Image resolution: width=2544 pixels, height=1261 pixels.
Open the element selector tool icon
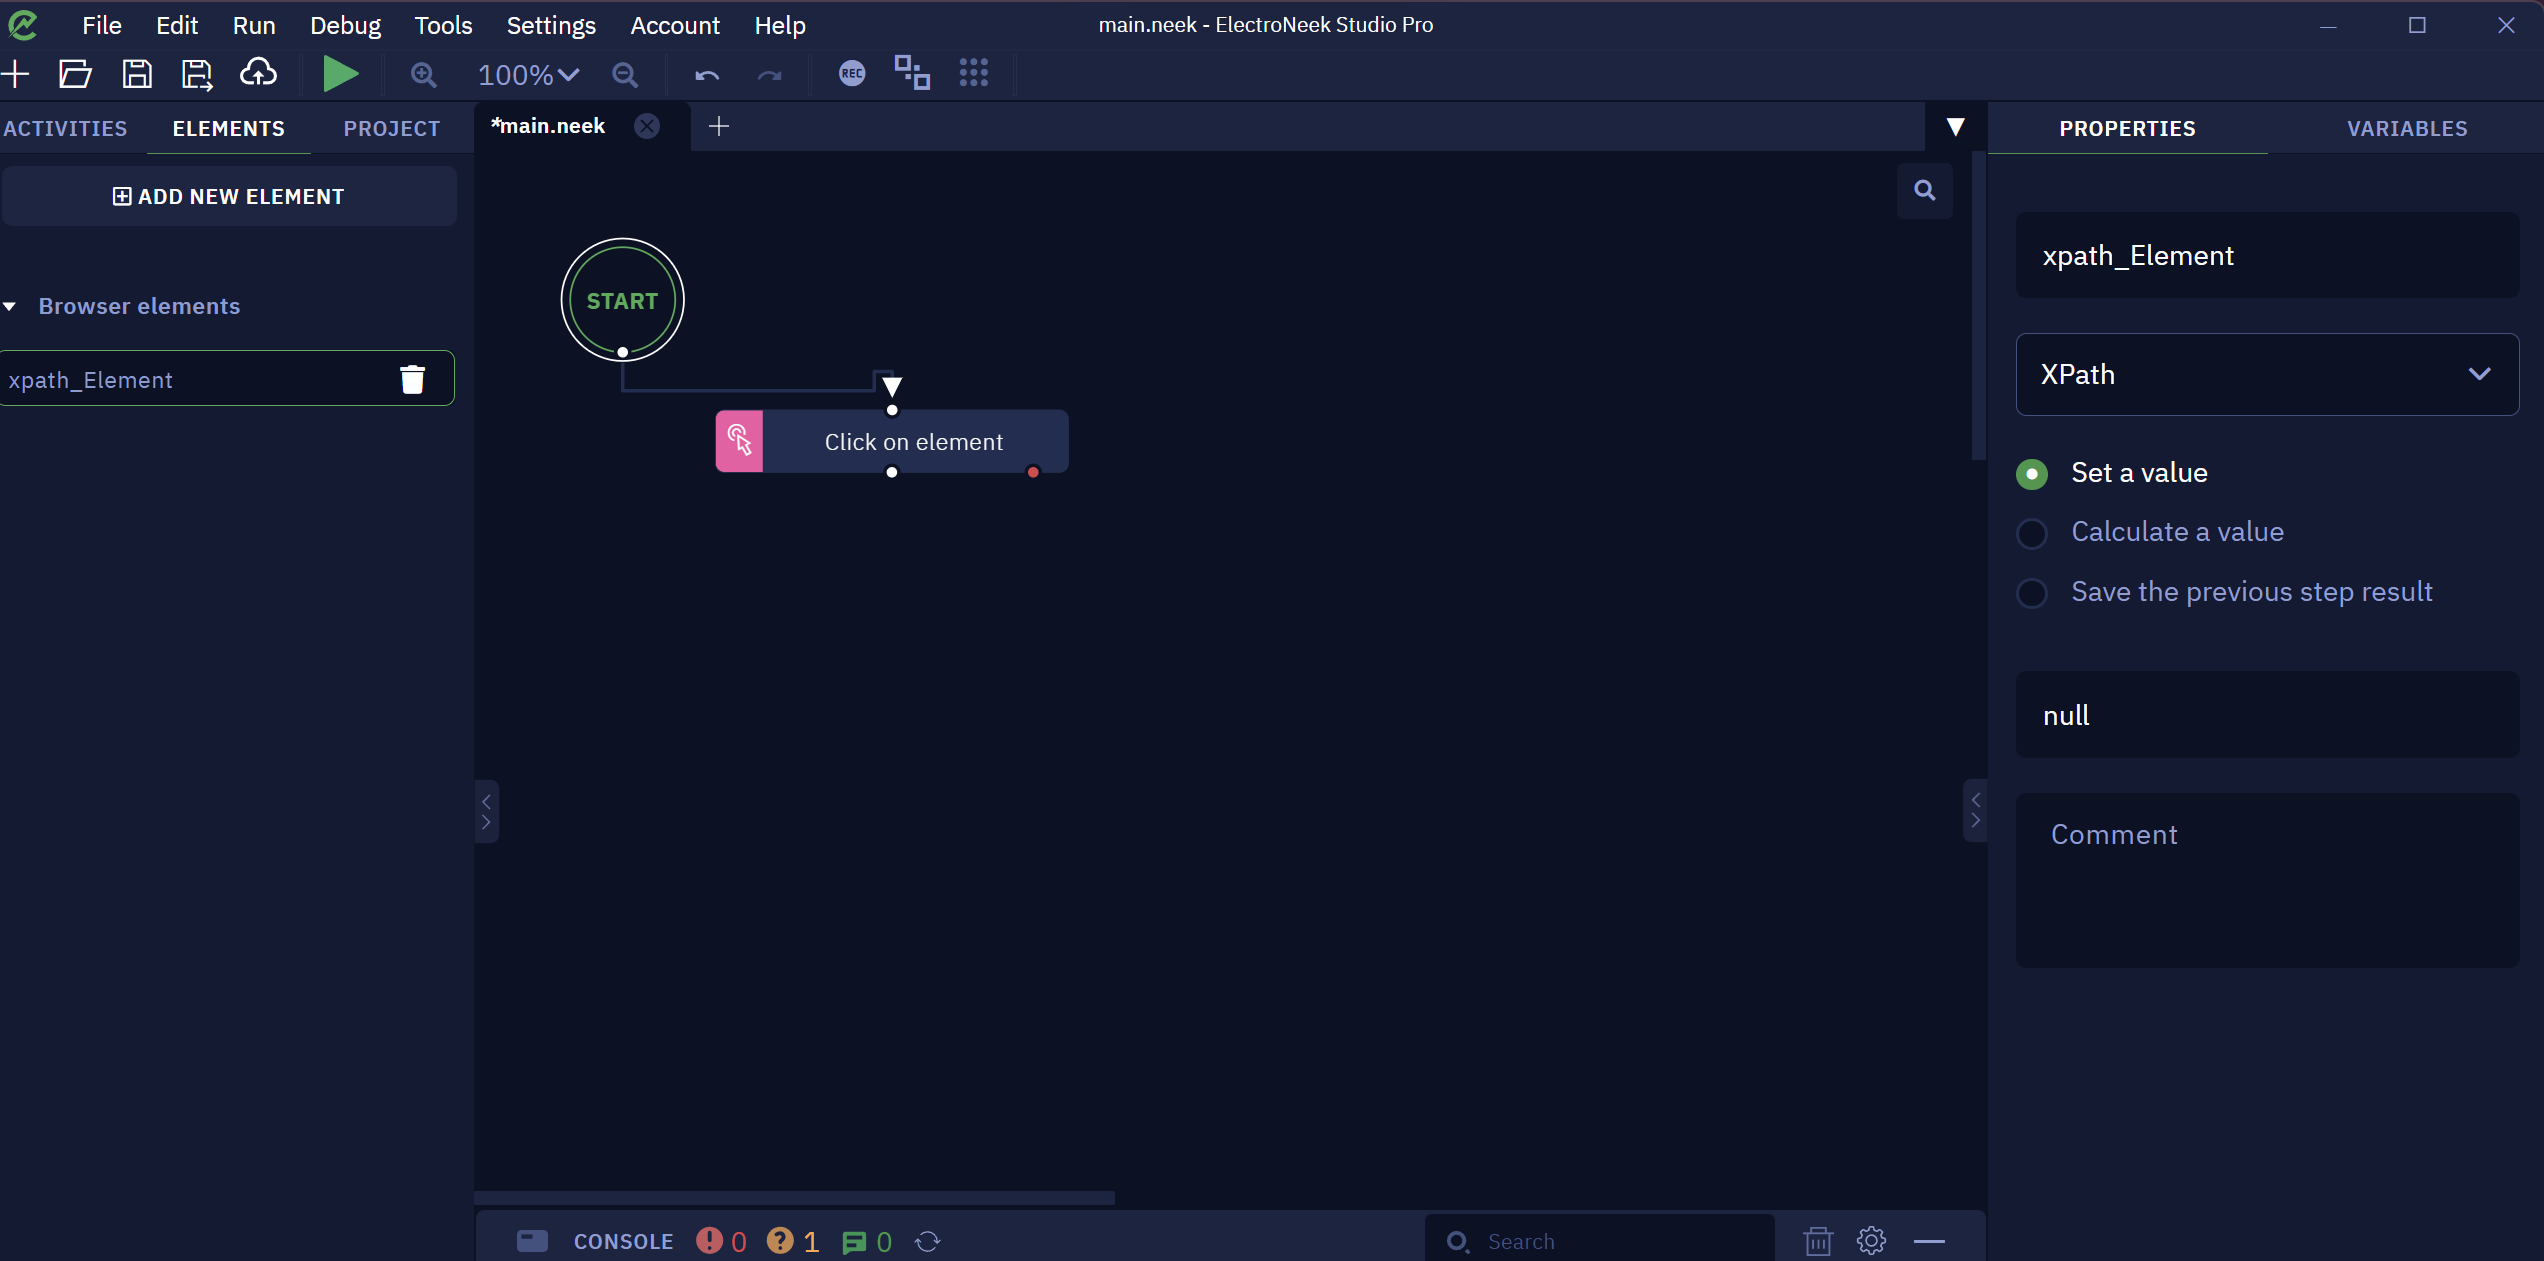912,73
